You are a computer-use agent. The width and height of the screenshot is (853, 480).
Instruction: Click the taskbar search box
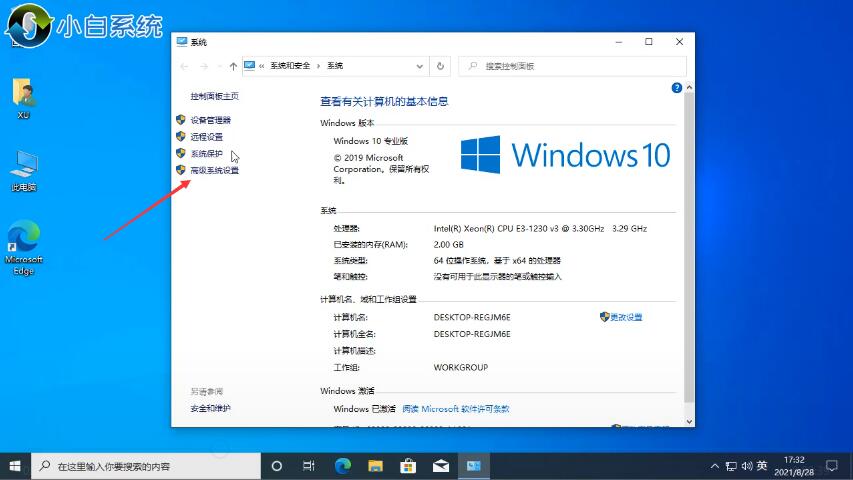[146, 466]
